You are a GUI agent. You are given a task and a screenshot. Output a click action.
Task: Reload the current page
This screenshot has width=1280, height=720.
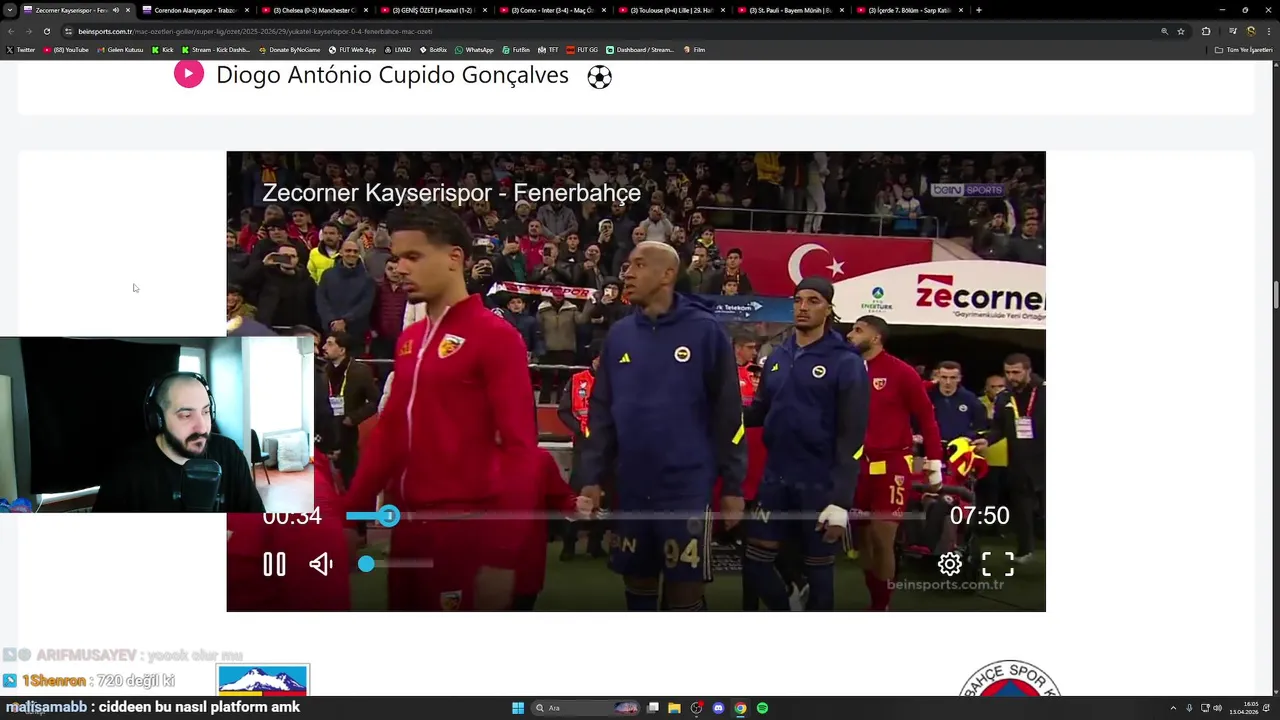pyautogui.click(x=46, y=31)
